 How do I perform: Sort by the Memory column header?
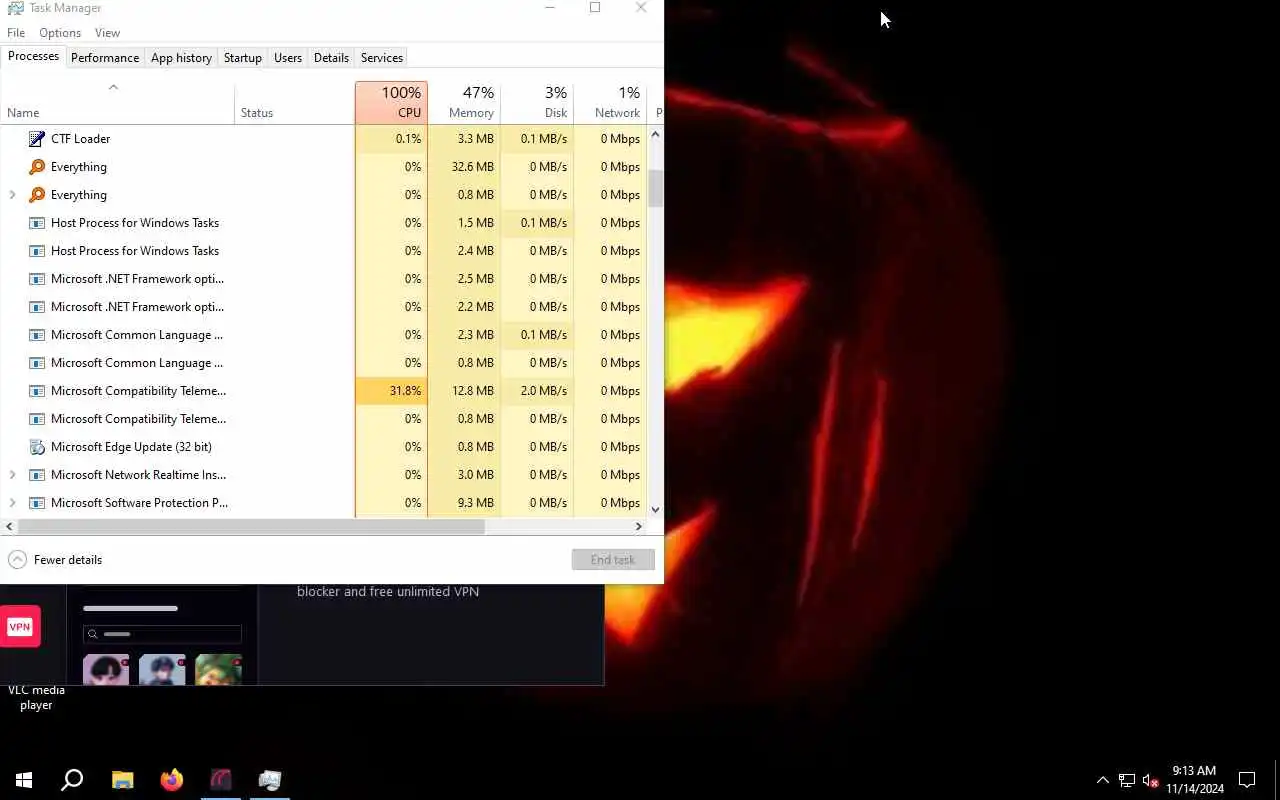point(464,102)
